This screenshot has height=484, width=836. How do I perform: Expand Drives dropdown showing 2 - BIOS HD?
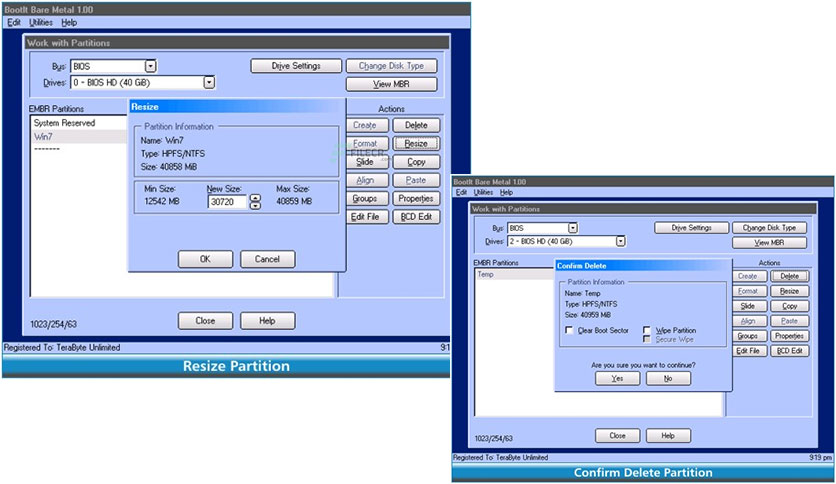[620, 241]
